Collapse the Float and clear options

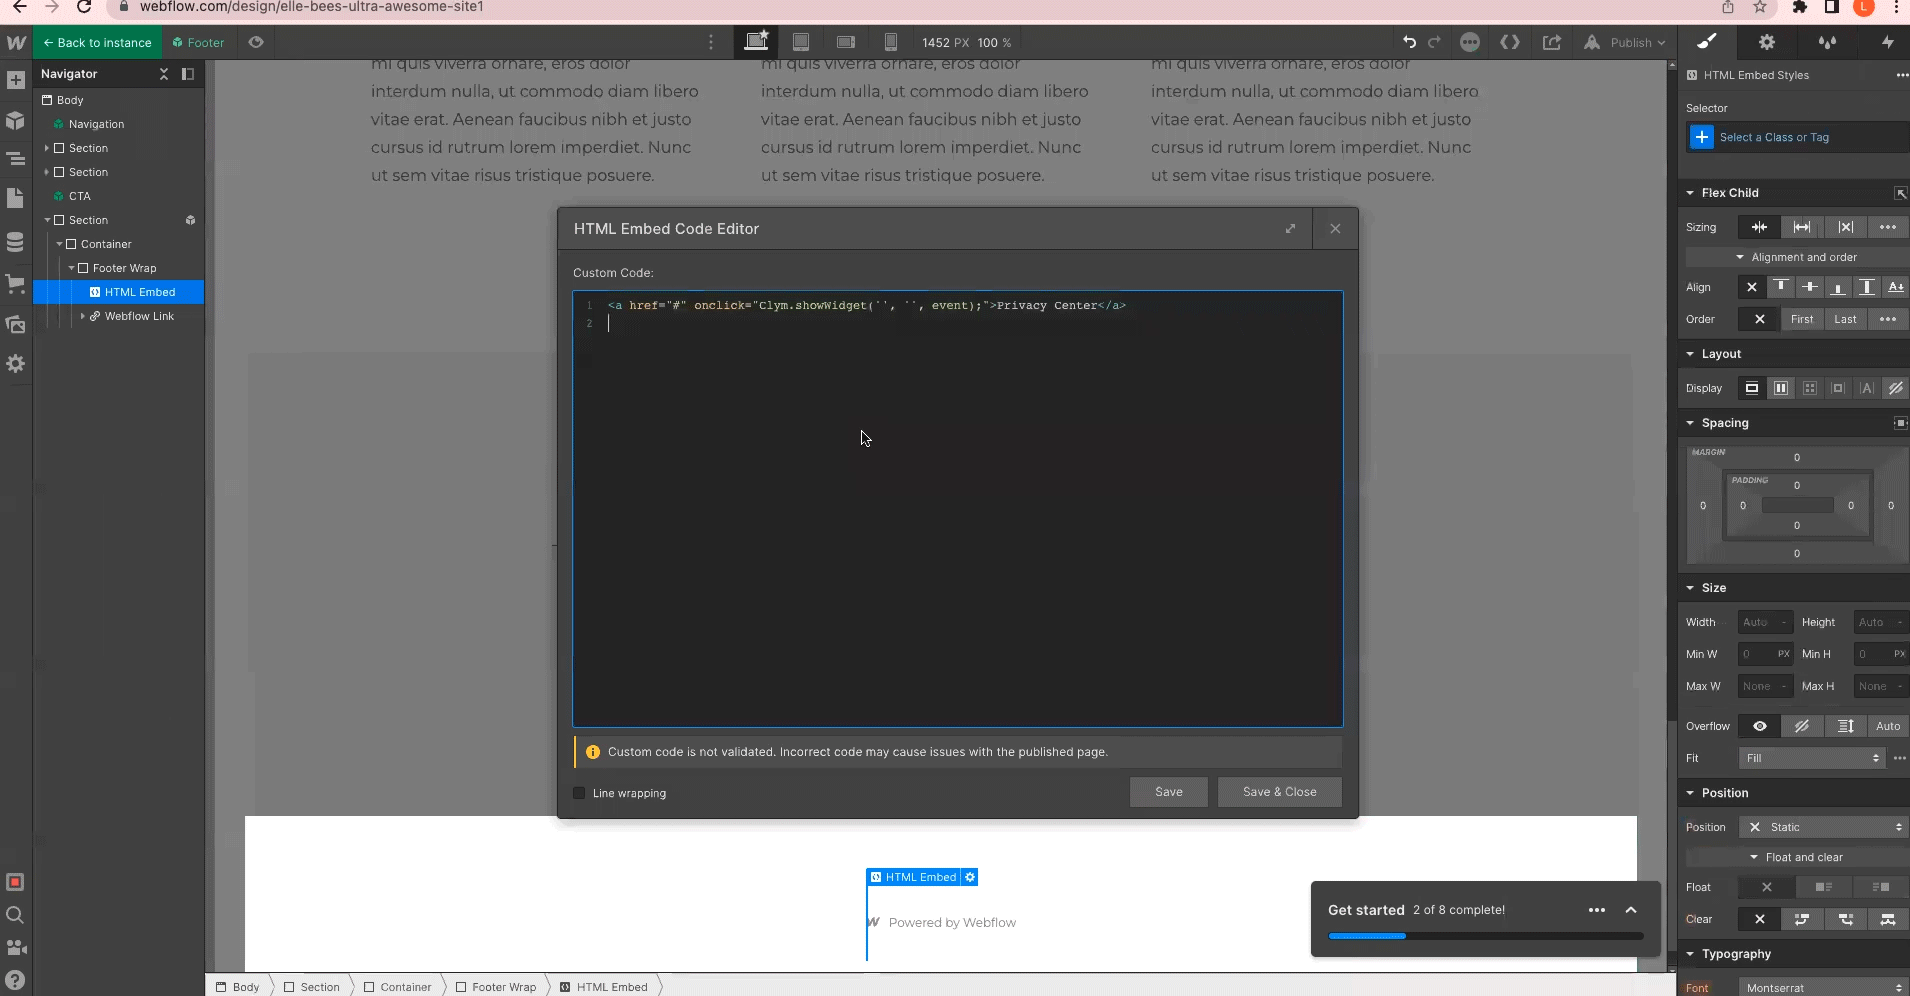click(x=1796, y=857)
